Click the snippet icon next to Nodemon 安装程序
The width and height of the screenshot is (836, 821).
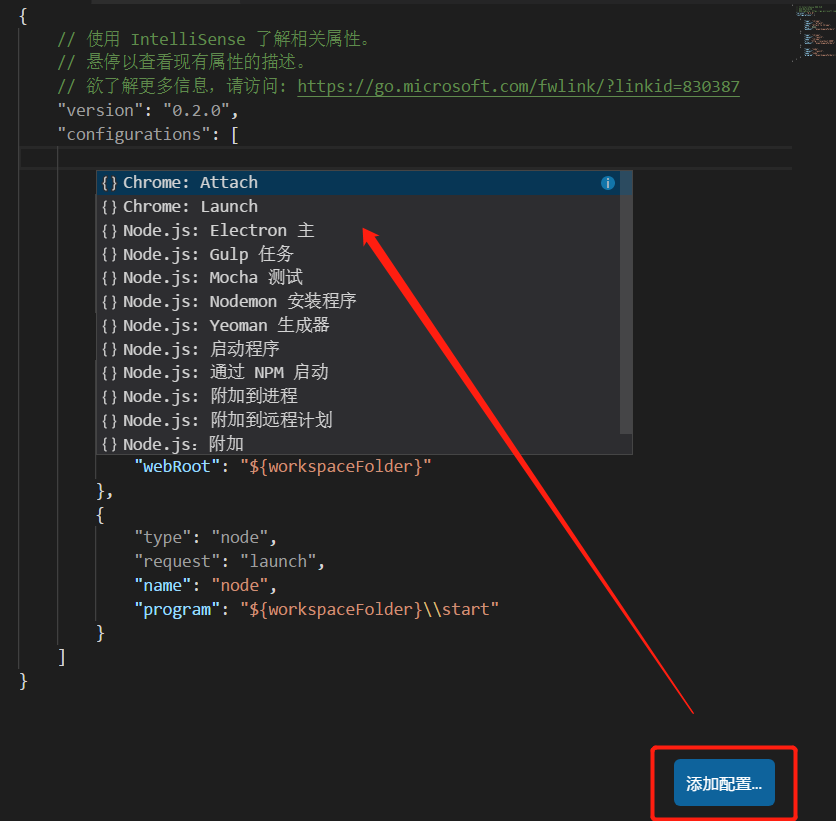click(109, 302)
